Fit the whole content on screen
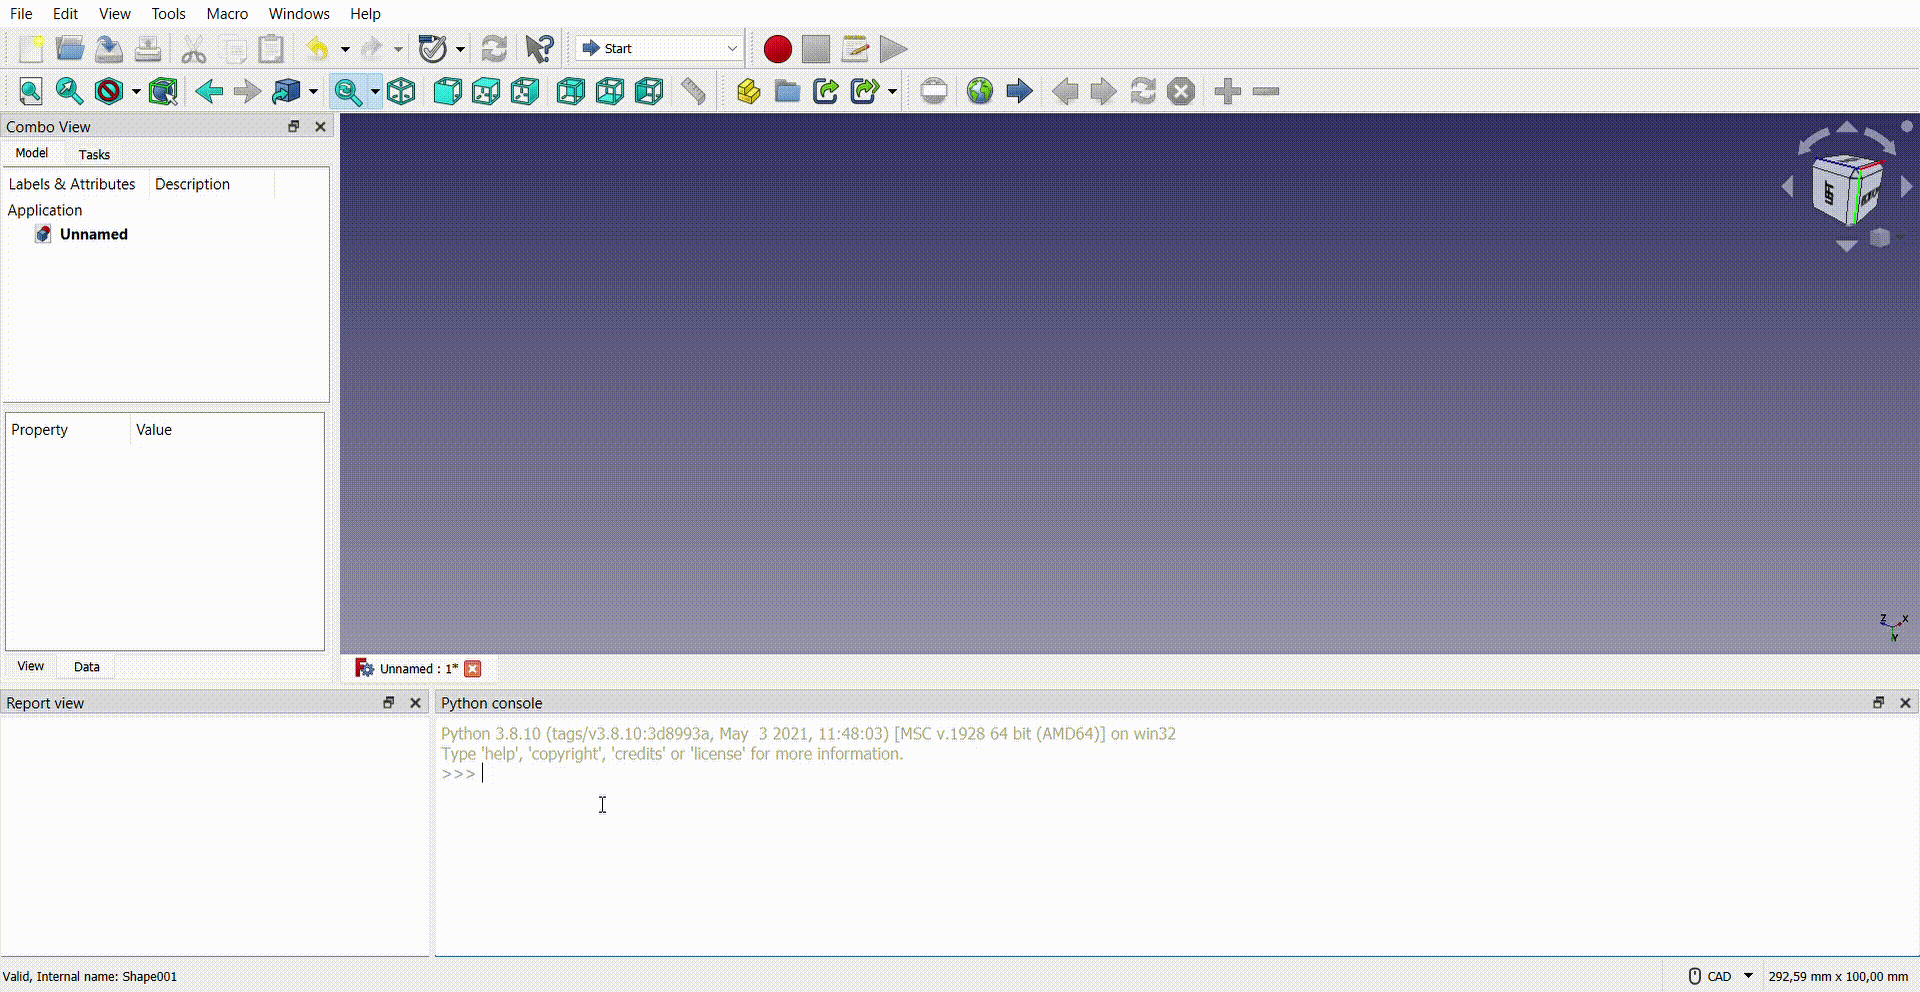This screenshot has width=1920, height=992. pyautogui.click(x=30, y=91)
